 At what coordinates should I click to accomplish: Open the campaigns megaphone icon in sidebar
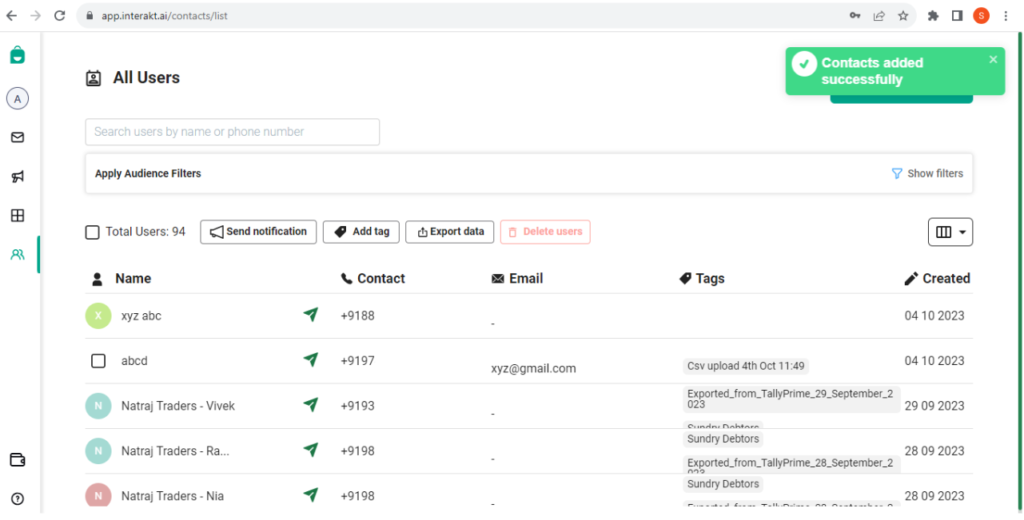pos(17,177)
